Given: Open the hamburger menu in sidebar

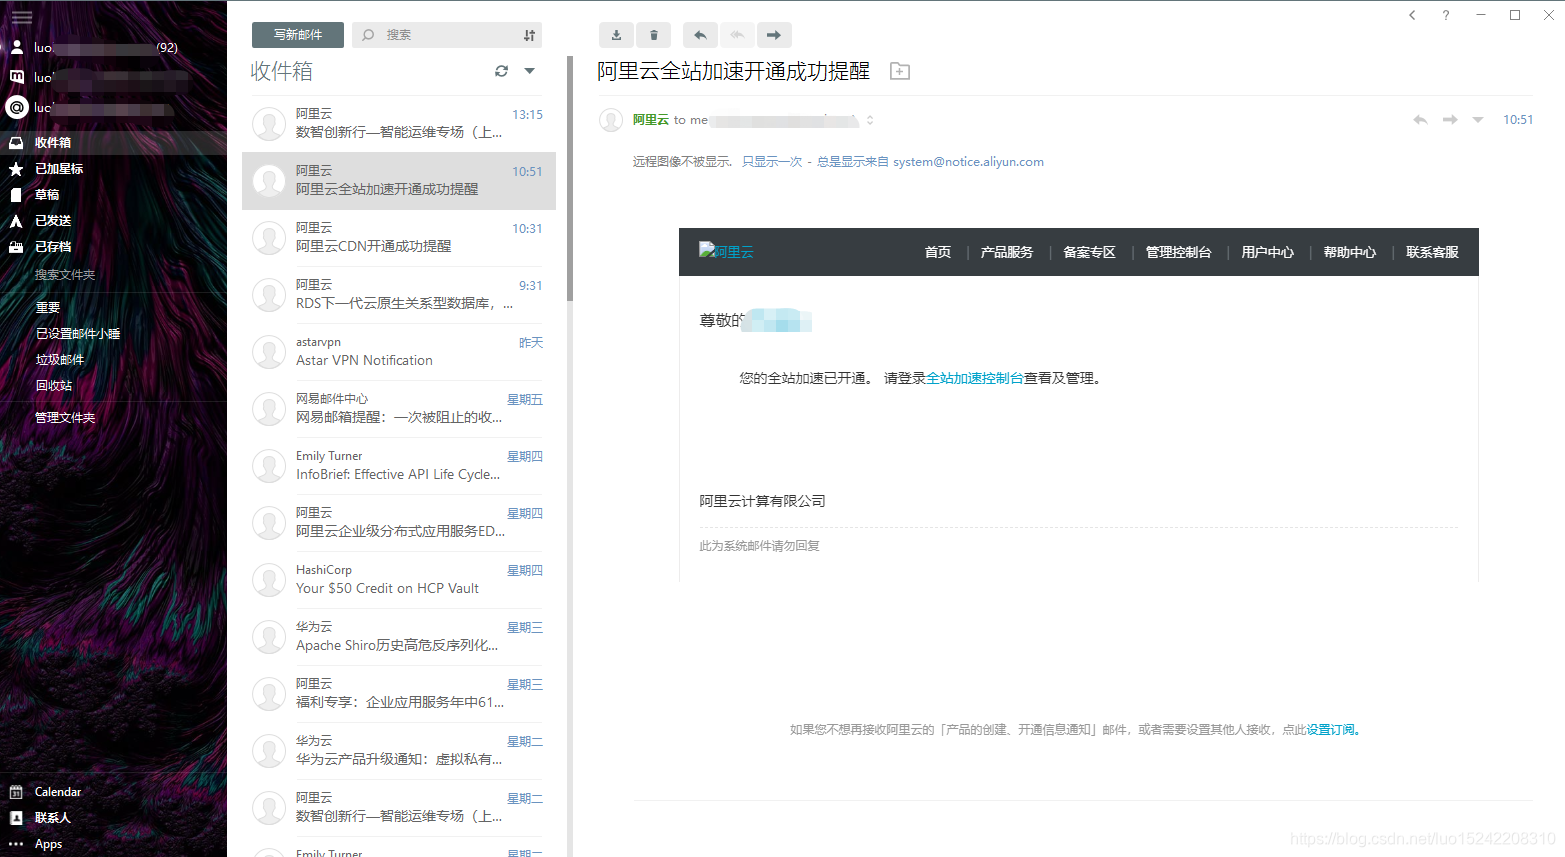Looking at the screenshot, I should [22, 17].
